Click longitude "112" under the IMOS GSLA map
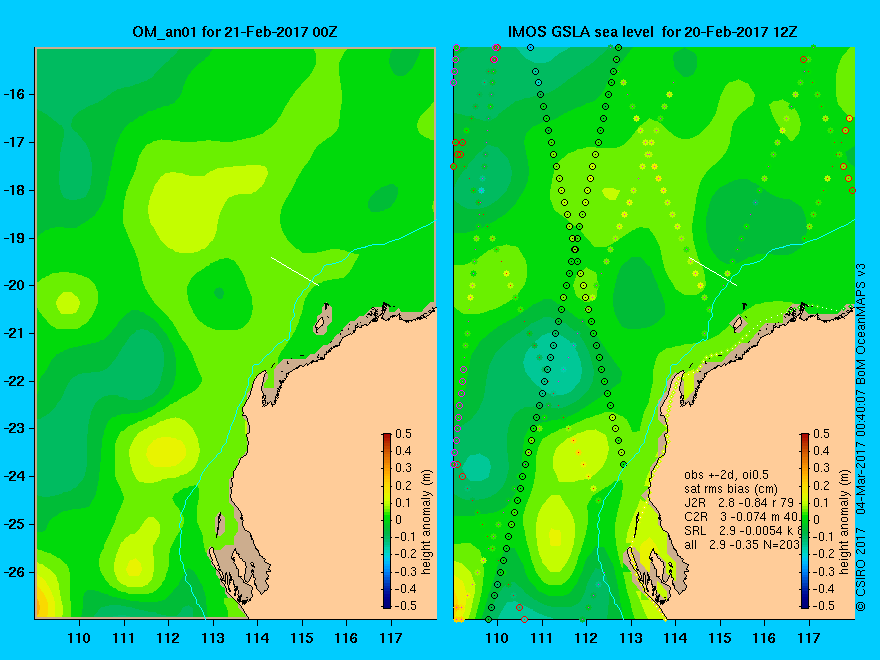Screen dimensions: 880x660 586,638
